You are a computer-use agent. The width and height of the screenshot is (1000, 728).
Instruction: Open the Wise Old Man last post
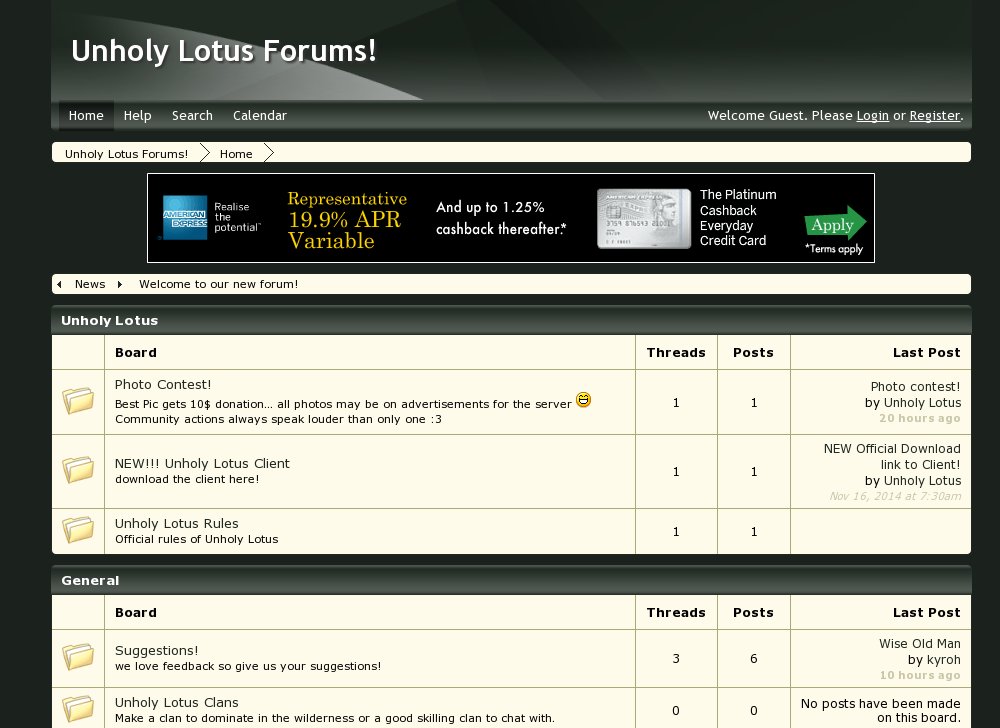[919, 644]
